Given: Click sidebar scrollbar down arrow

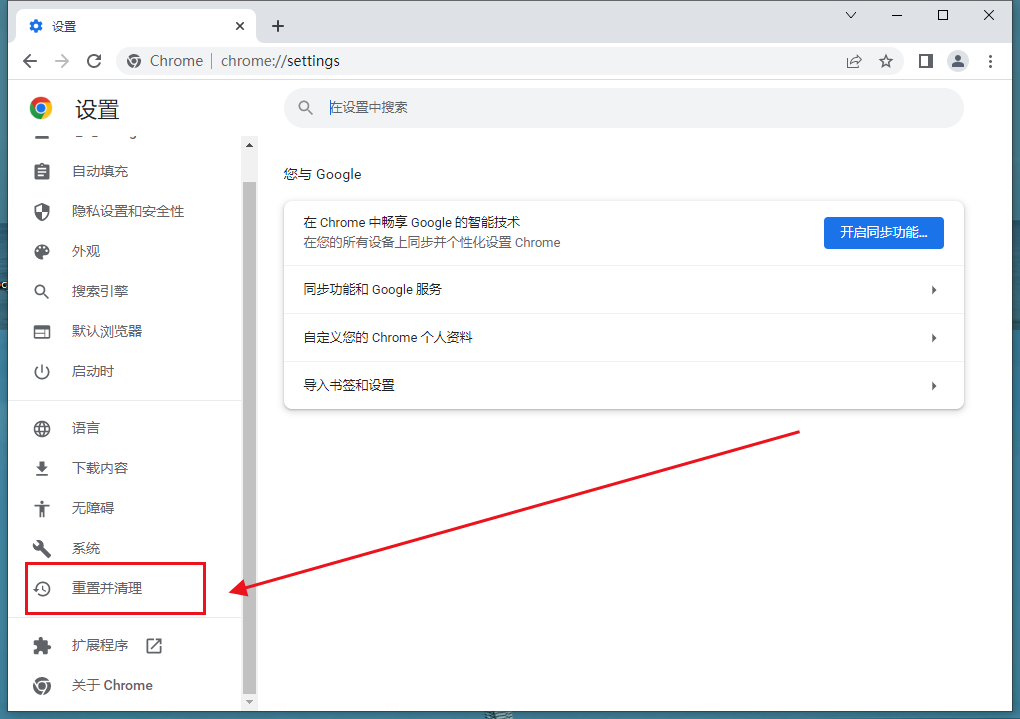Looking at the screenshot, I should click(249, 702).
